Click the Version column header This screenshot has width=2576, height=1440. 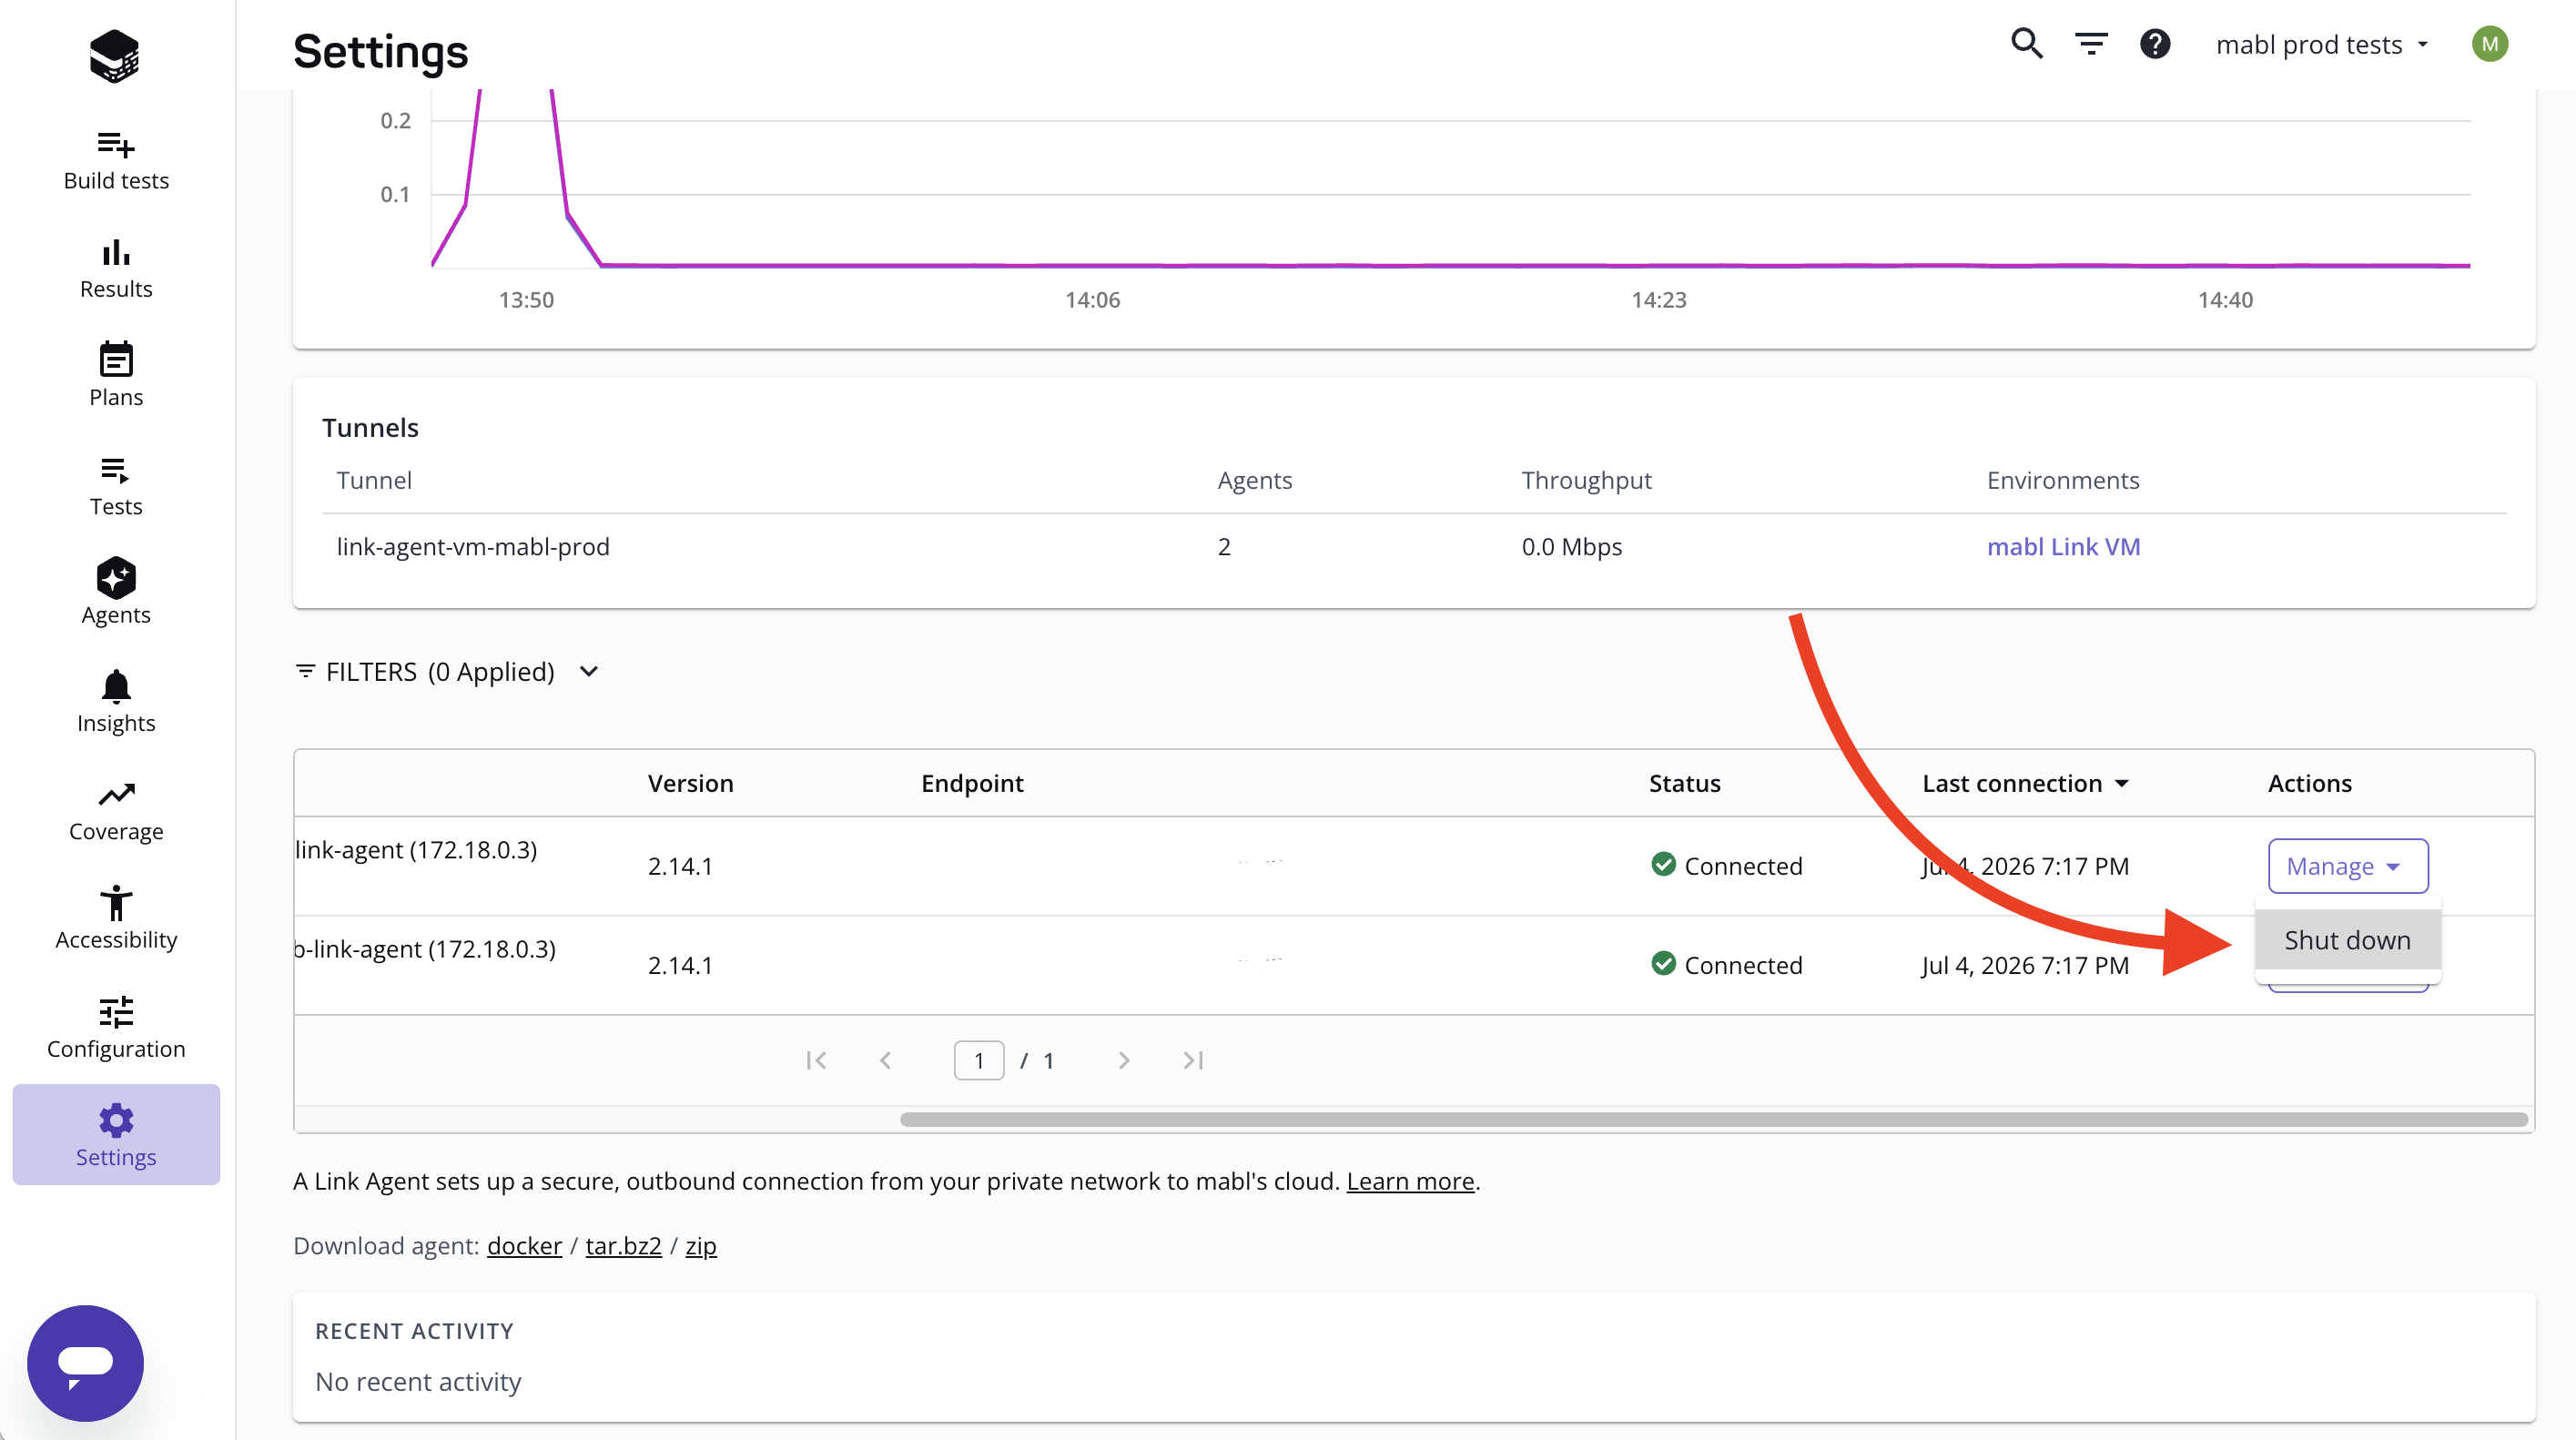click(x=690, y=783)
